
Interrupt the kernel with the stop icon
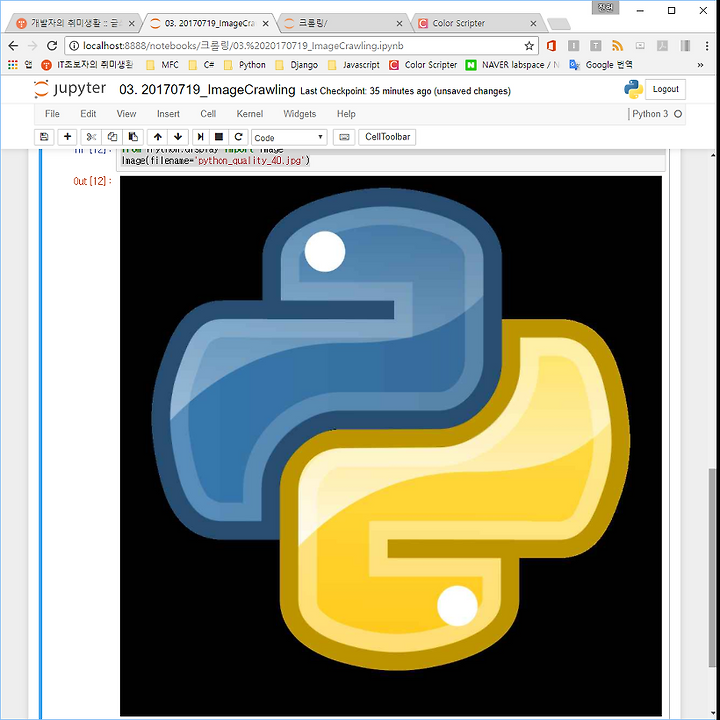(219, 137)
